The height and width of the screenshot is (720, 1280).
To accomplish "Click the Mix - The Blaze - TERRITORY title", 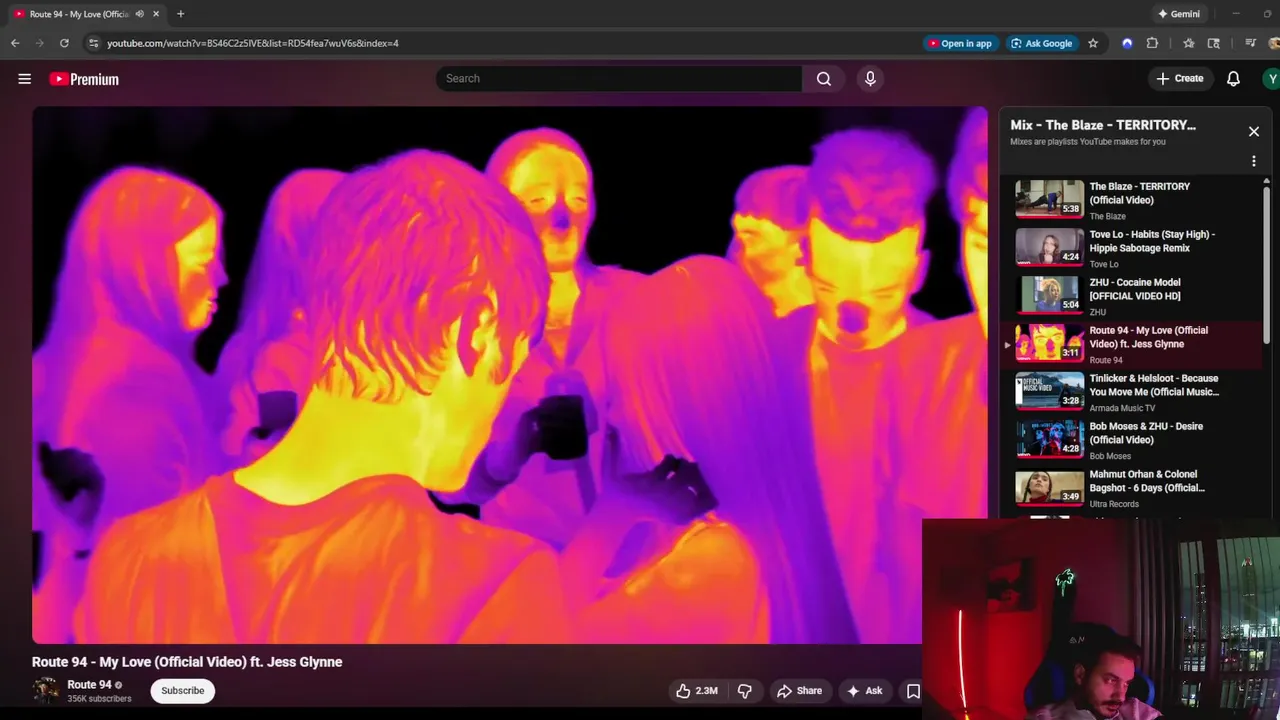I will (x=1103, y=125).
